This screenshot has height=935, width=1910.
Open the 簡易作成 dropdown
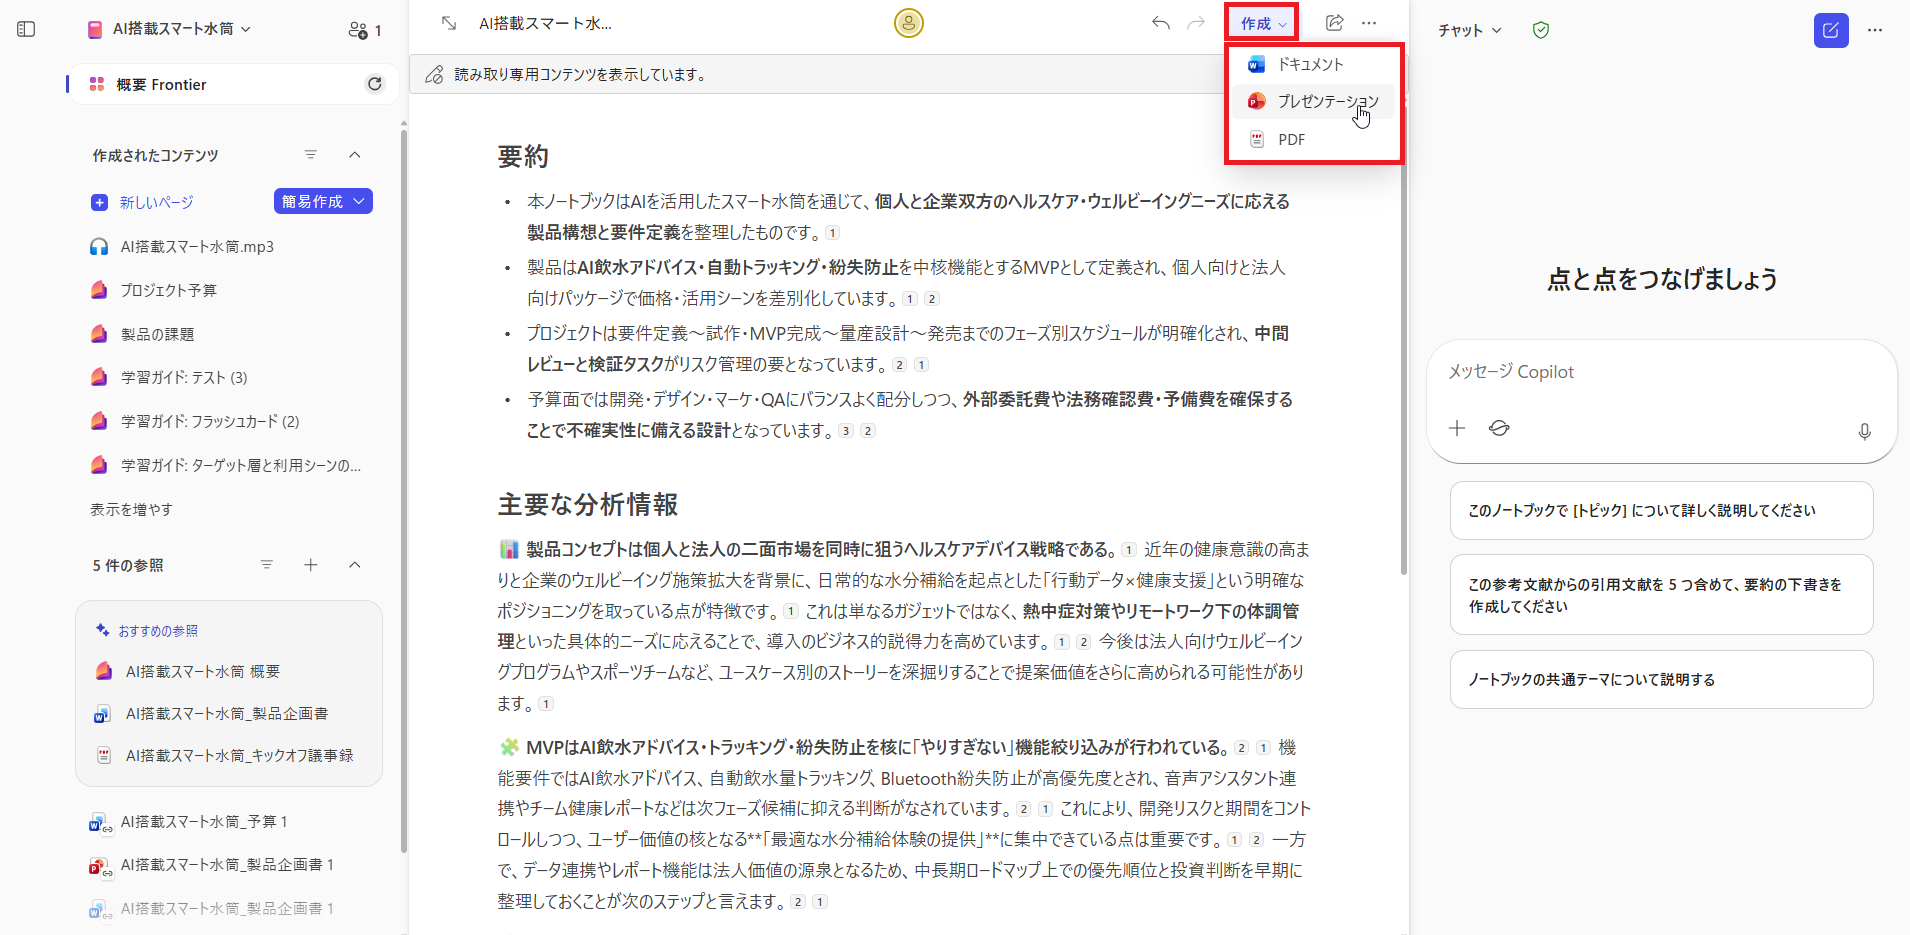(322, 201)
